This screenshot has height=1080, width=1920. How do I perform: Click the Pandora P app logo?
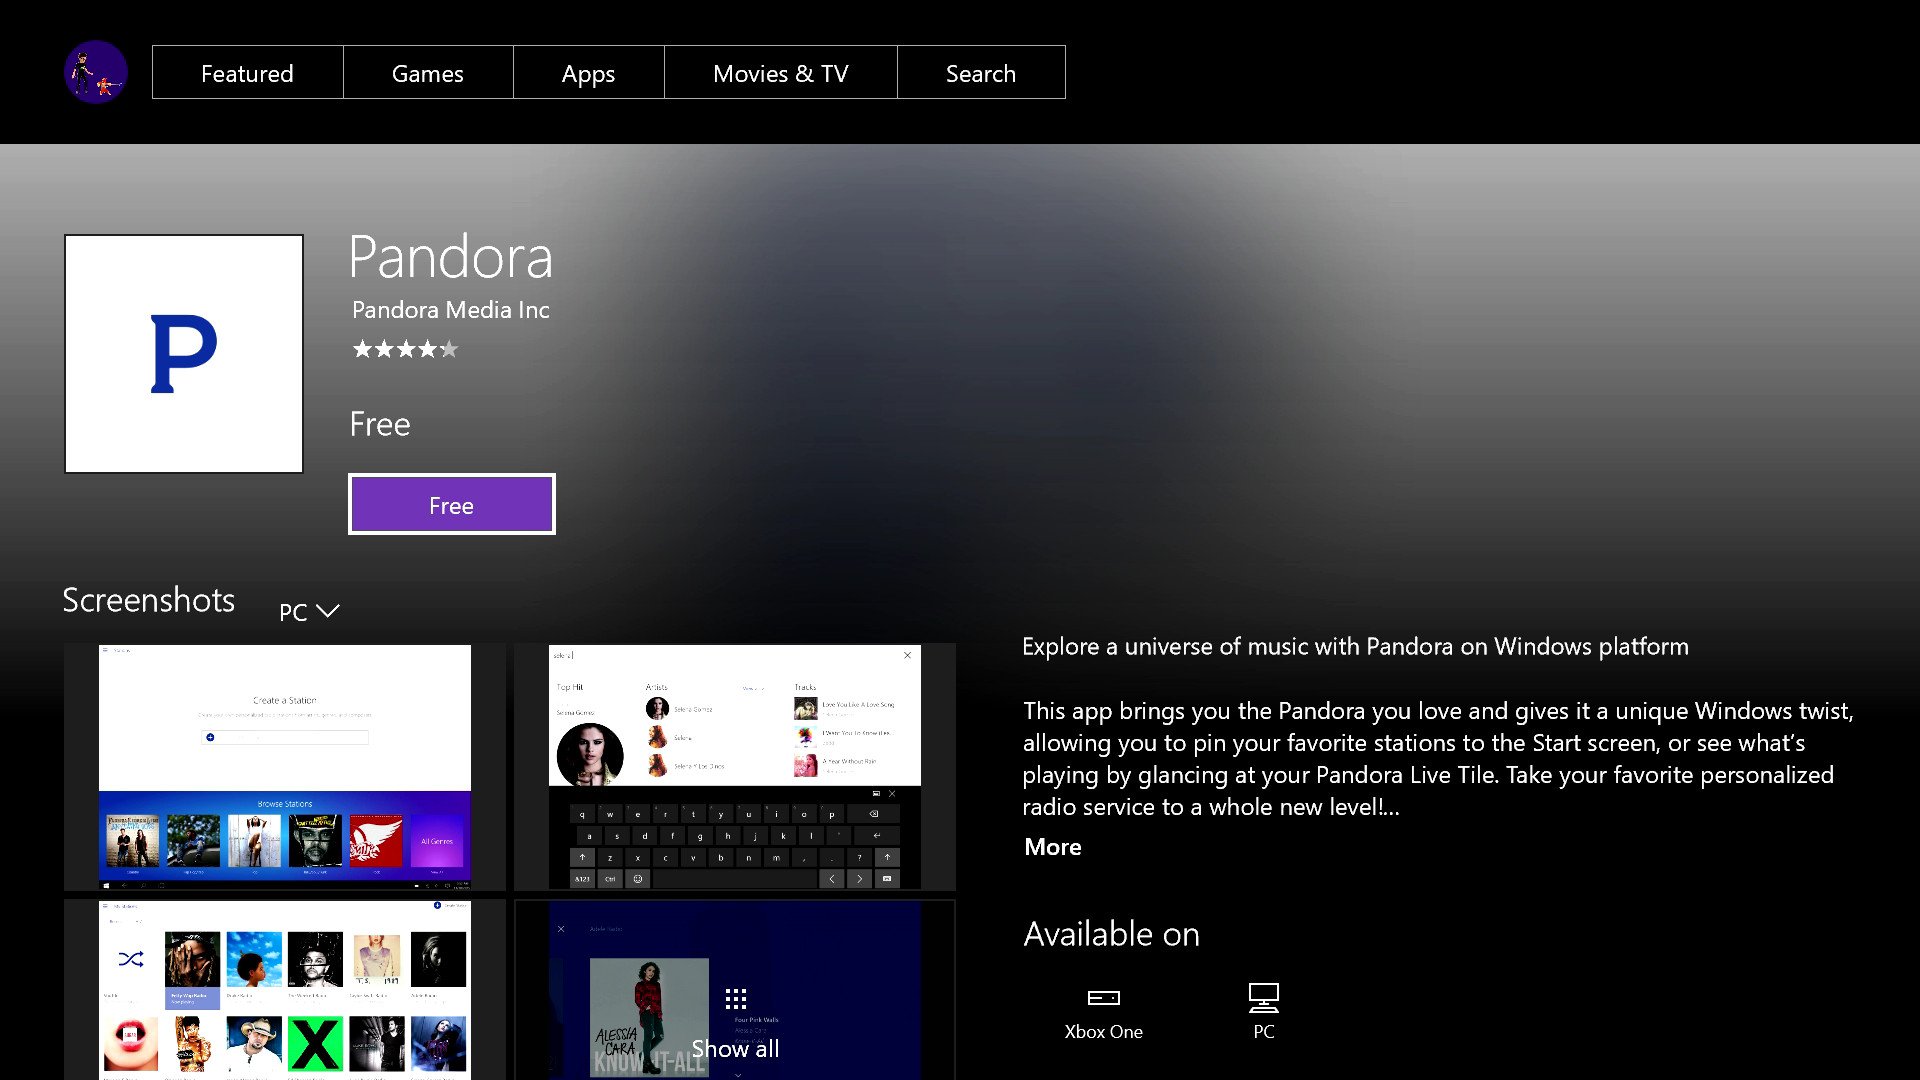click(x=184, y=354)
